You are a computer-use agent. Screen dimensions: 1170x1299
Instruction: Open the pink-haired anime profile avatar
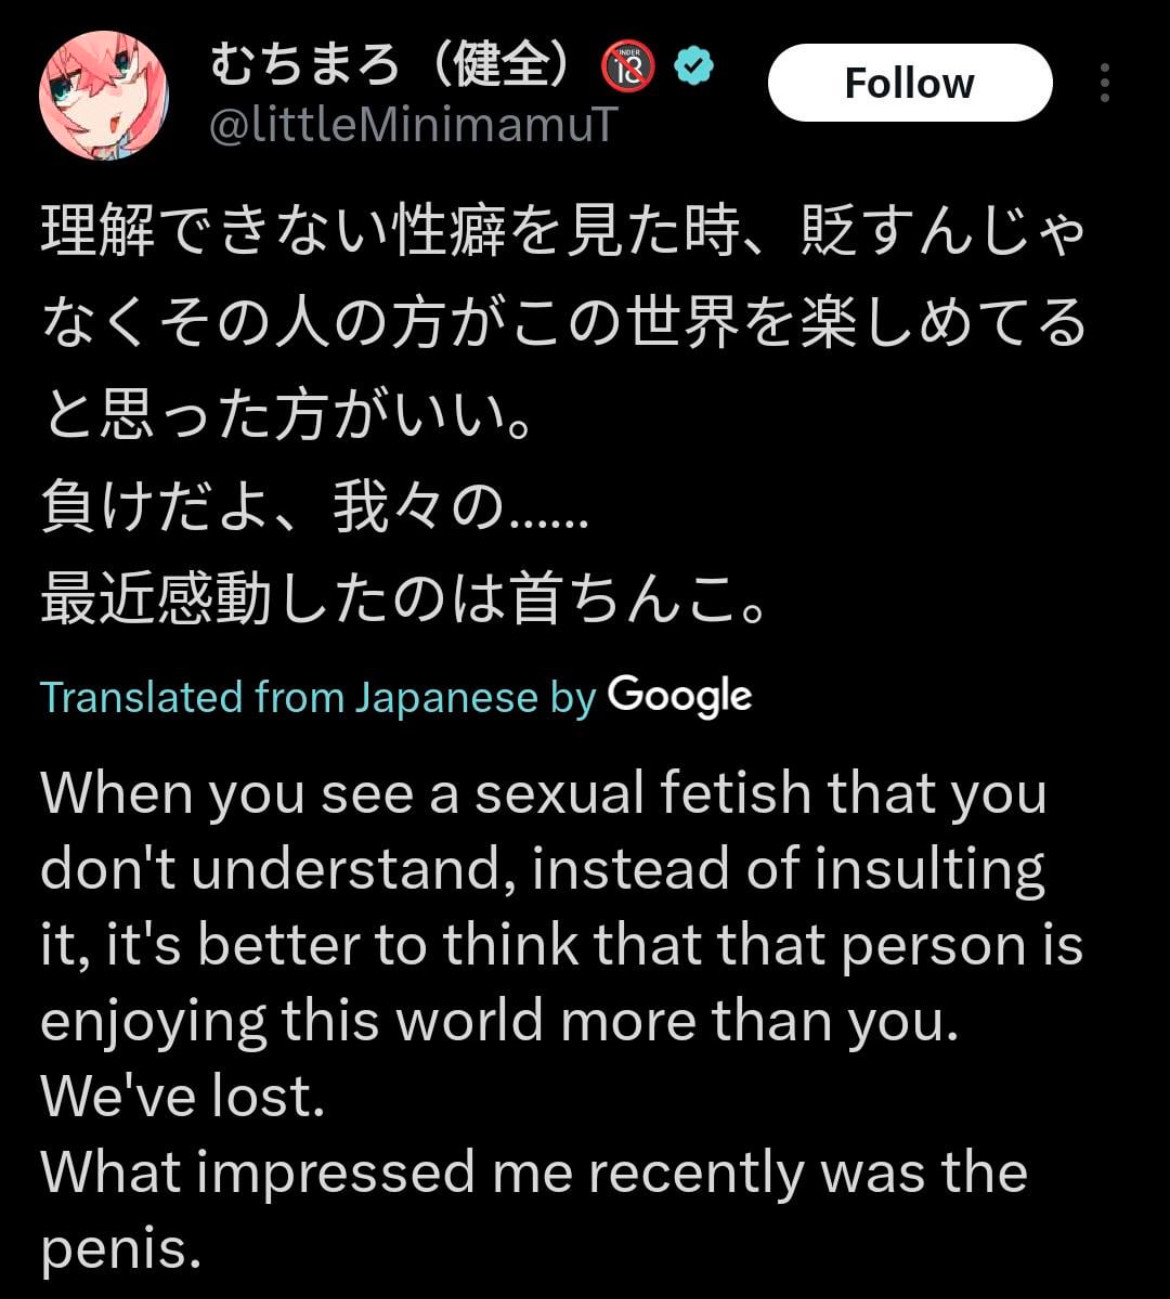coord(103,96)
